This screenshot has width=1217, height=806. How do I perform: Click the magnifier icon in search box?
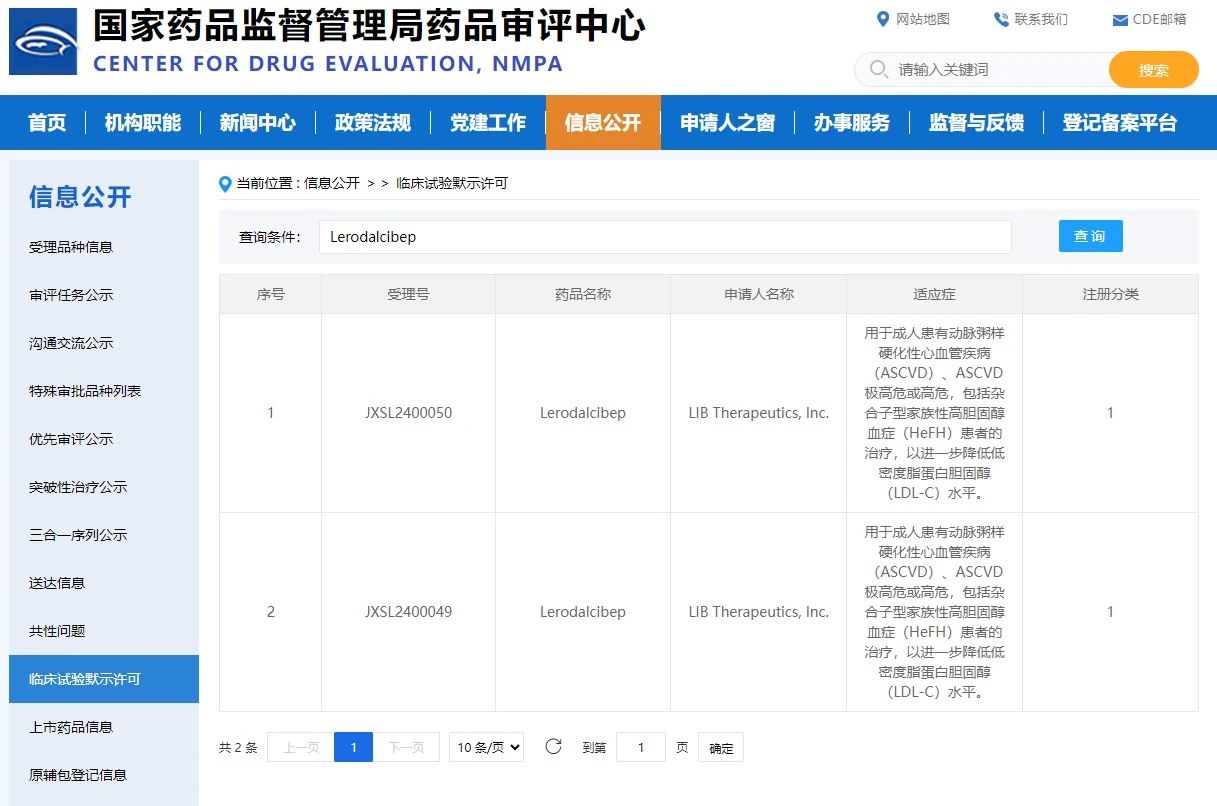[879, 69]
